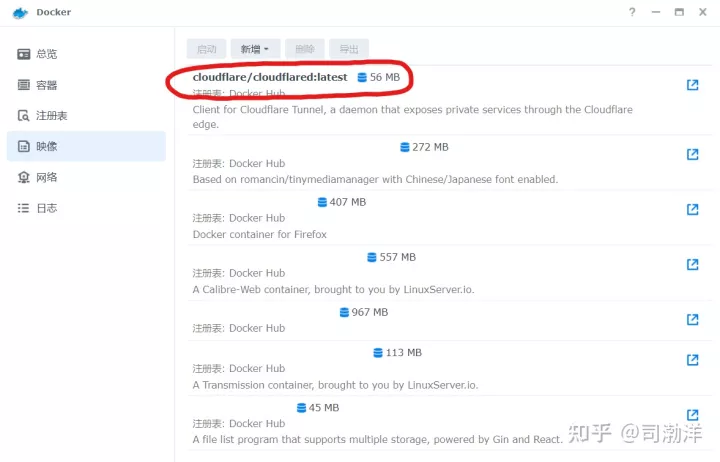Select the 映像 images section

pyautogui.click(x=86, y=146)
